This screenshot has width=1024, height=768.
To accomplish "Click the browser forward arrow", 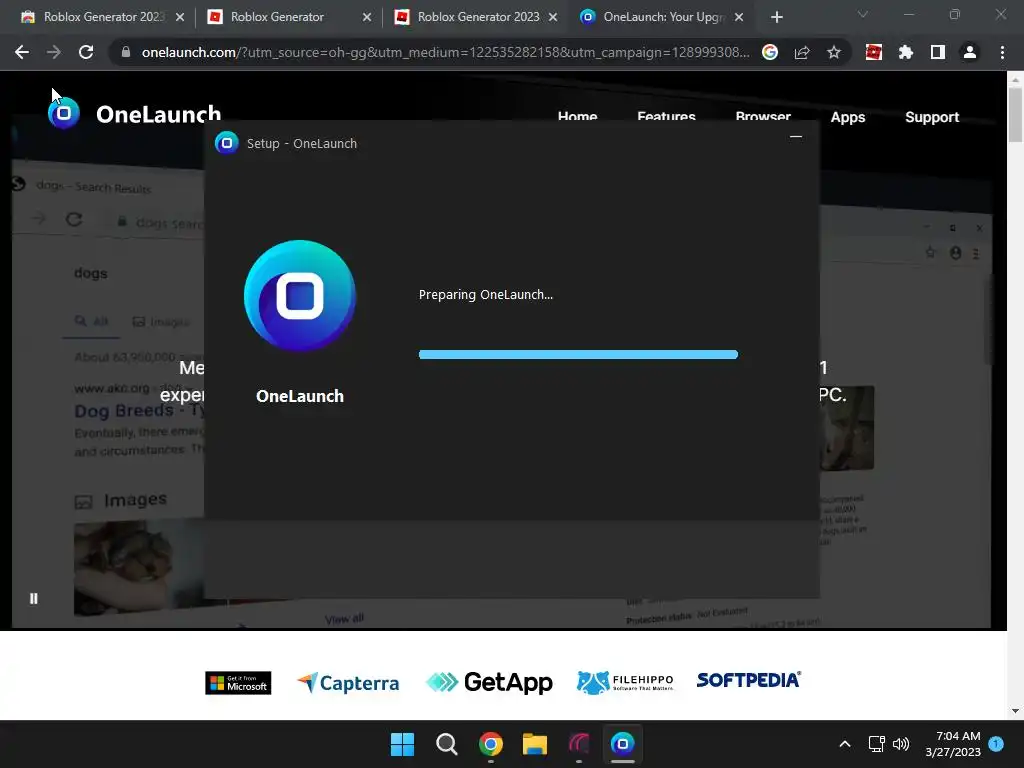I will [54, 52].
